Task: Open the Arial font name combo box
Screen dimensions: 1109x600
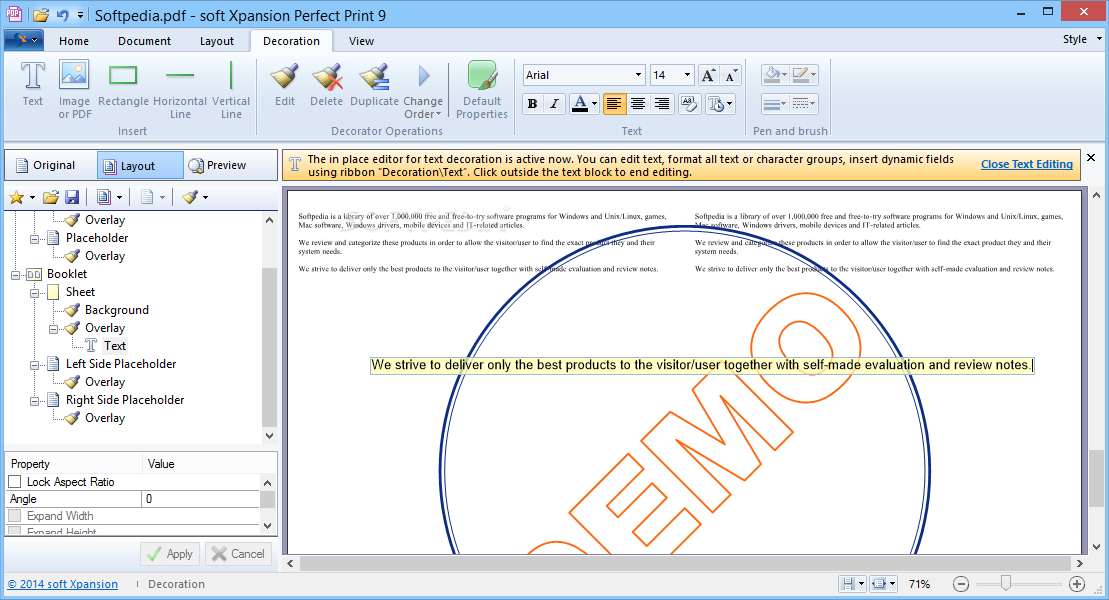Action: click(584, 75)
